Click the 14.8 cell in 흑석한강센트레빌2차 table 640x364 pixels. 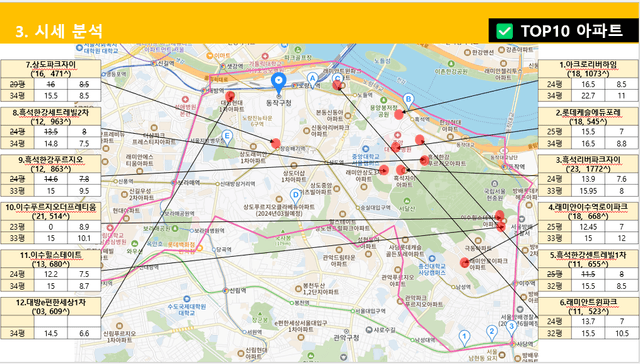point(51,144)
